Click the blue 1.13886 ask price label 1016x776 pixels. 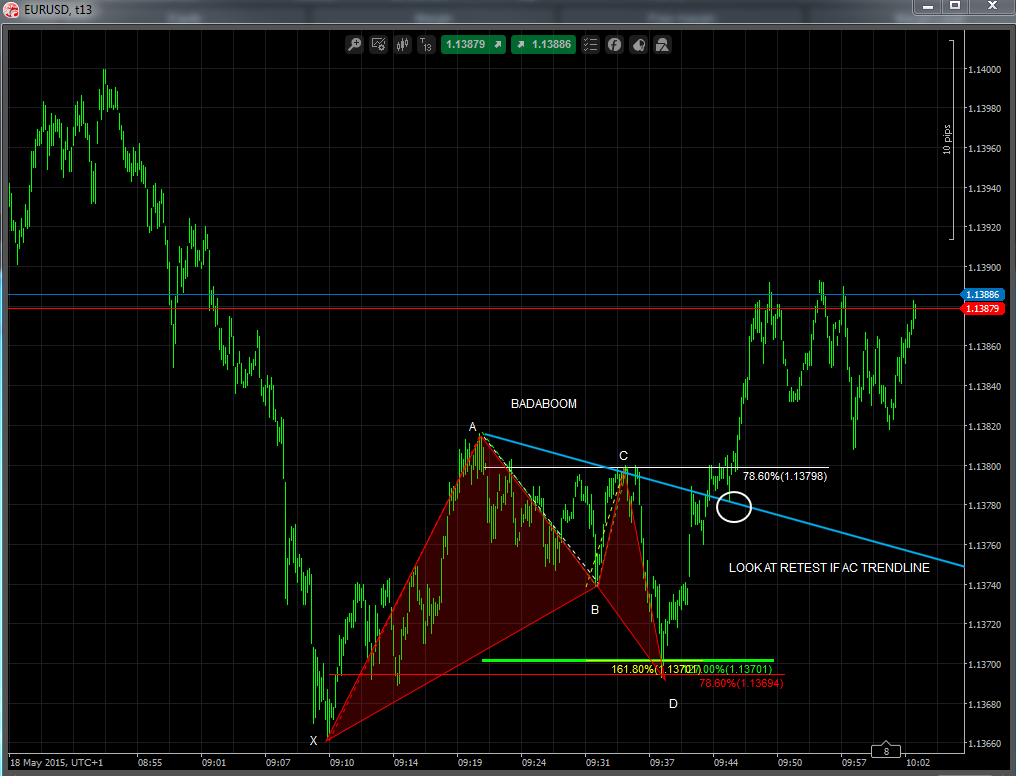(983, 295)
